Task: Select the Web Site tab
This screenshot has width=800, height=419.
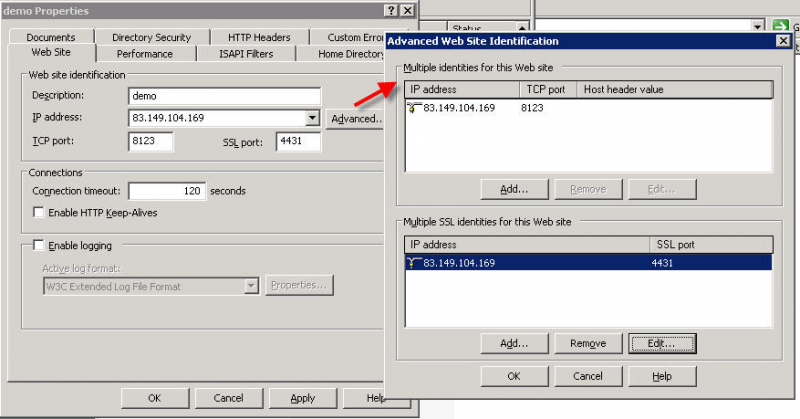Action: pos(51,53)
